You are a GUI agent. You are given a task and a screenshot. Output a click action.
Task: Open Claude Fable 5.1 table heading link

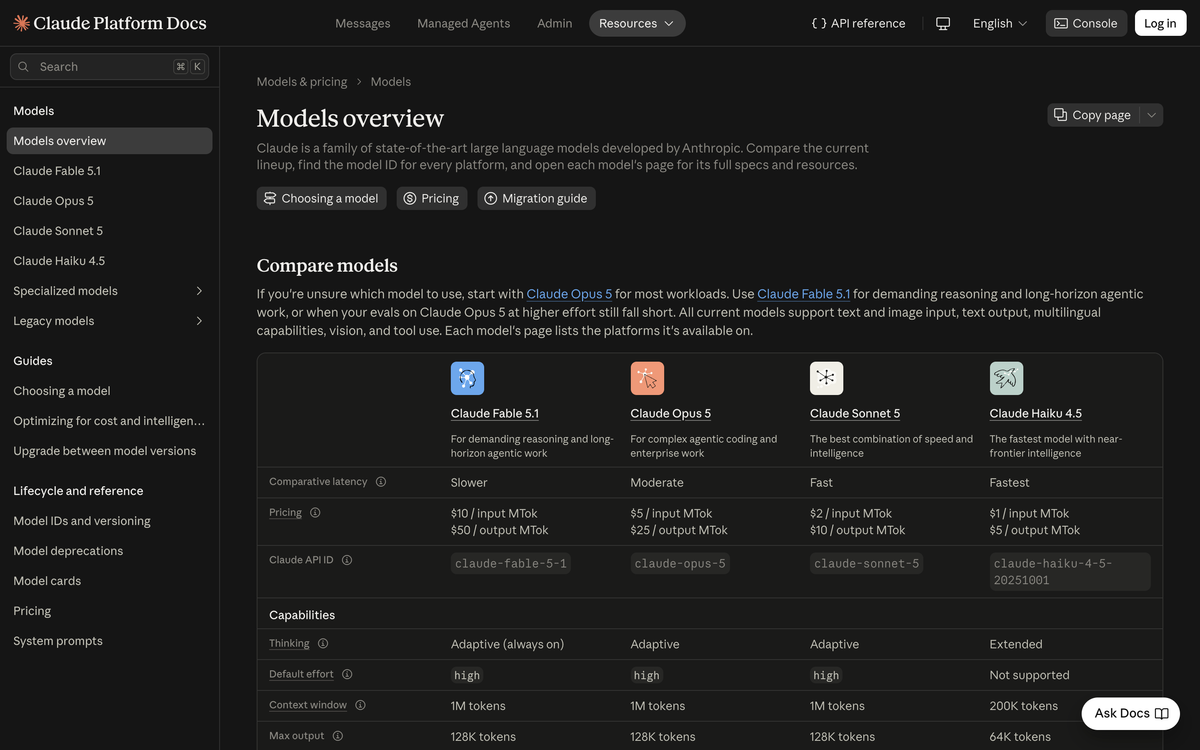pos(495,413)
